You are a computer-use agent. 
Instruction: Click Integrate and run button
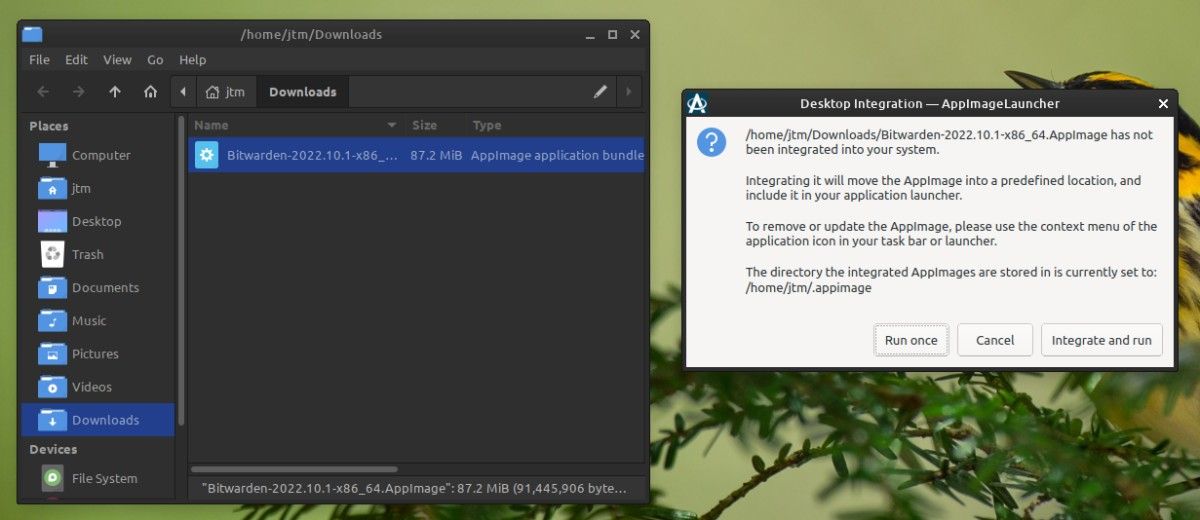click(x=1102, y=340)
